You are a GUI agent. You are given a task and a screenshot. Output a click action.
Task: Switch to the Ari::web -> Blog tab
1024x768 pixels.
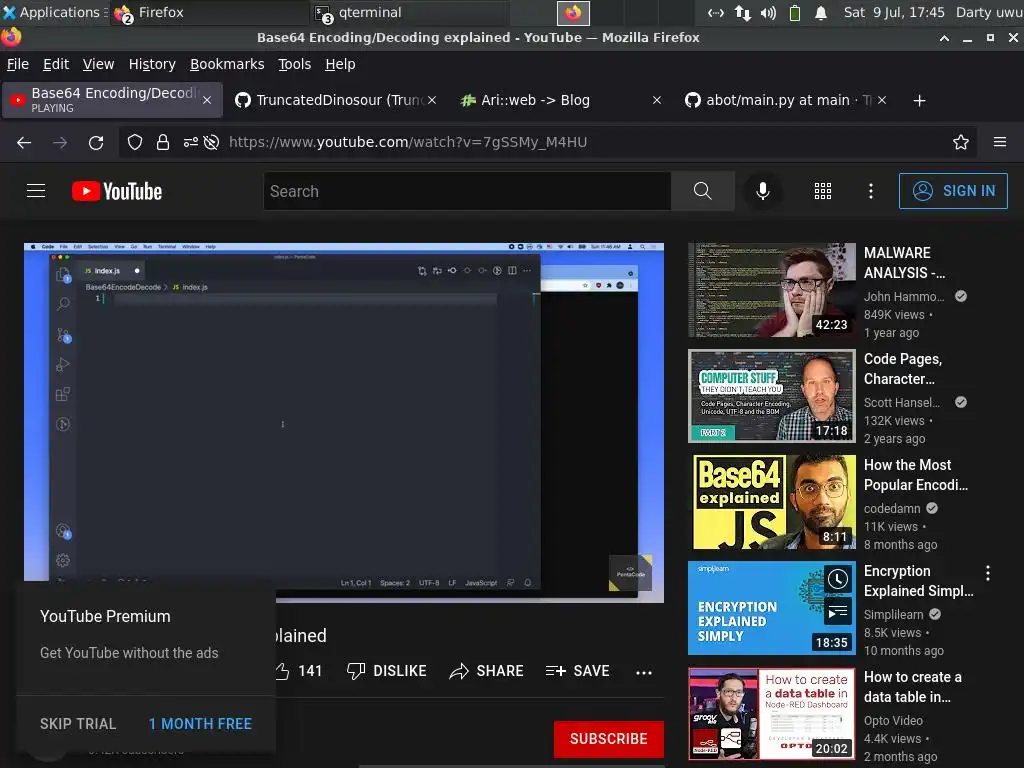(562, 100)
